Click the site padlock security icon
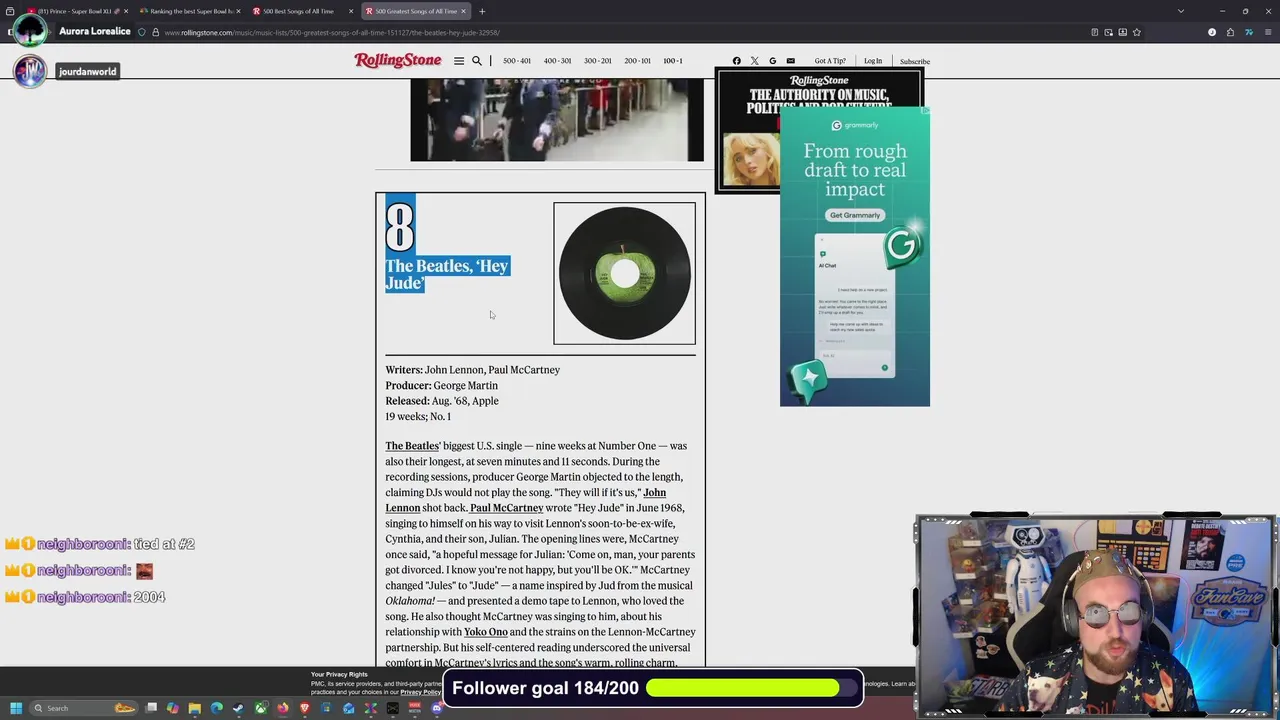Screen dimensions: 1280x720 [x=155, y=32]
